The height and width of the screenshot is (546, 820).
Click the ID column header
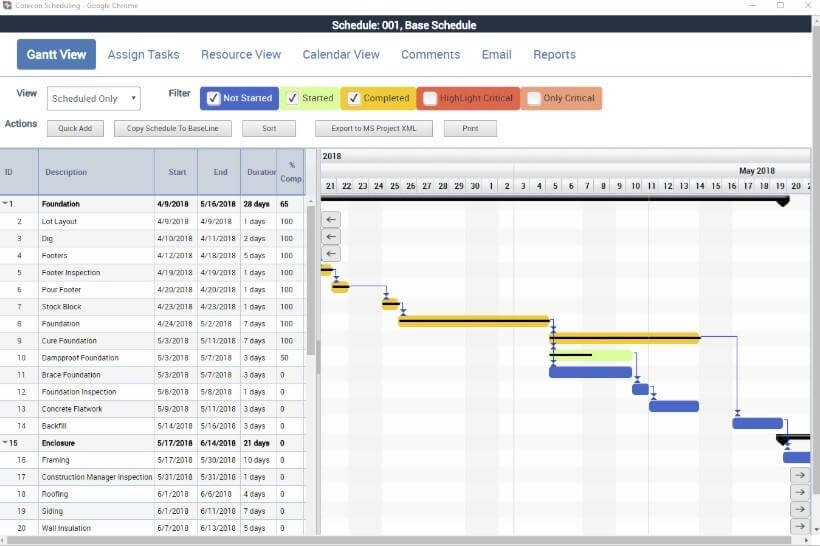(19, 172)
